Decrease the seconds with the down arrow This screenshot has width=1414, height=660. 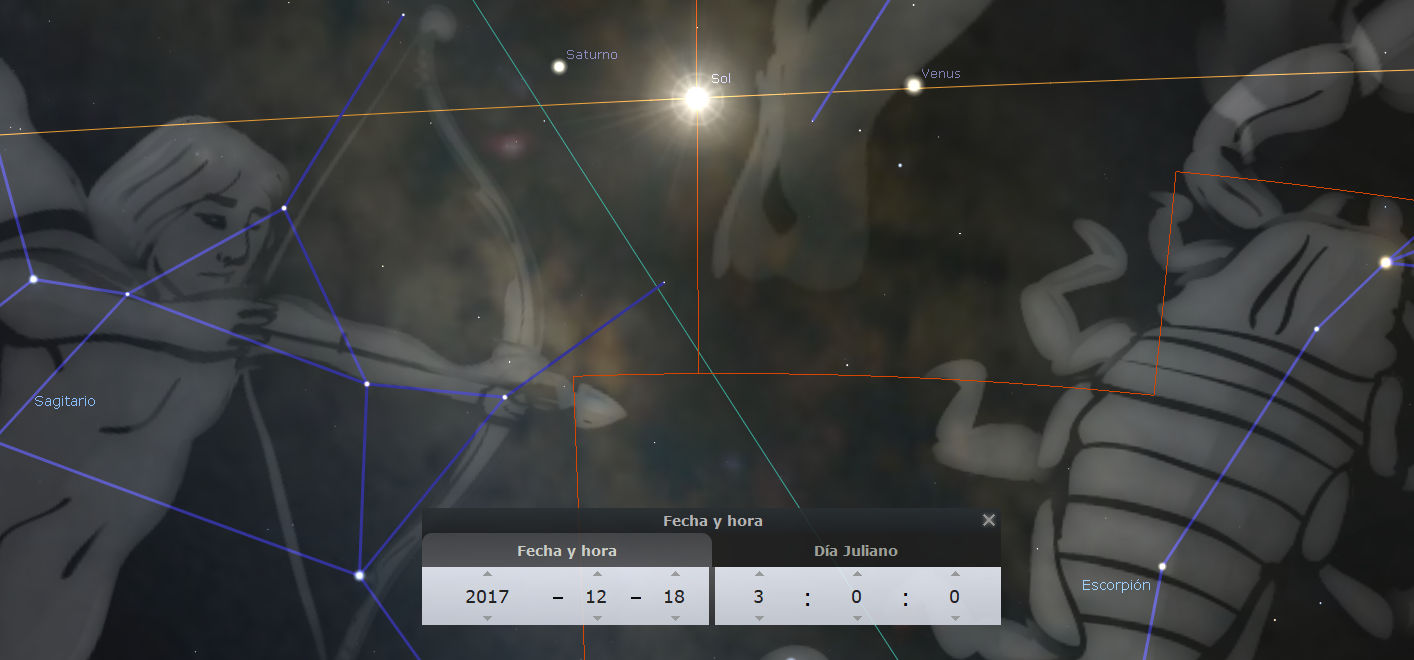point(955,618)
